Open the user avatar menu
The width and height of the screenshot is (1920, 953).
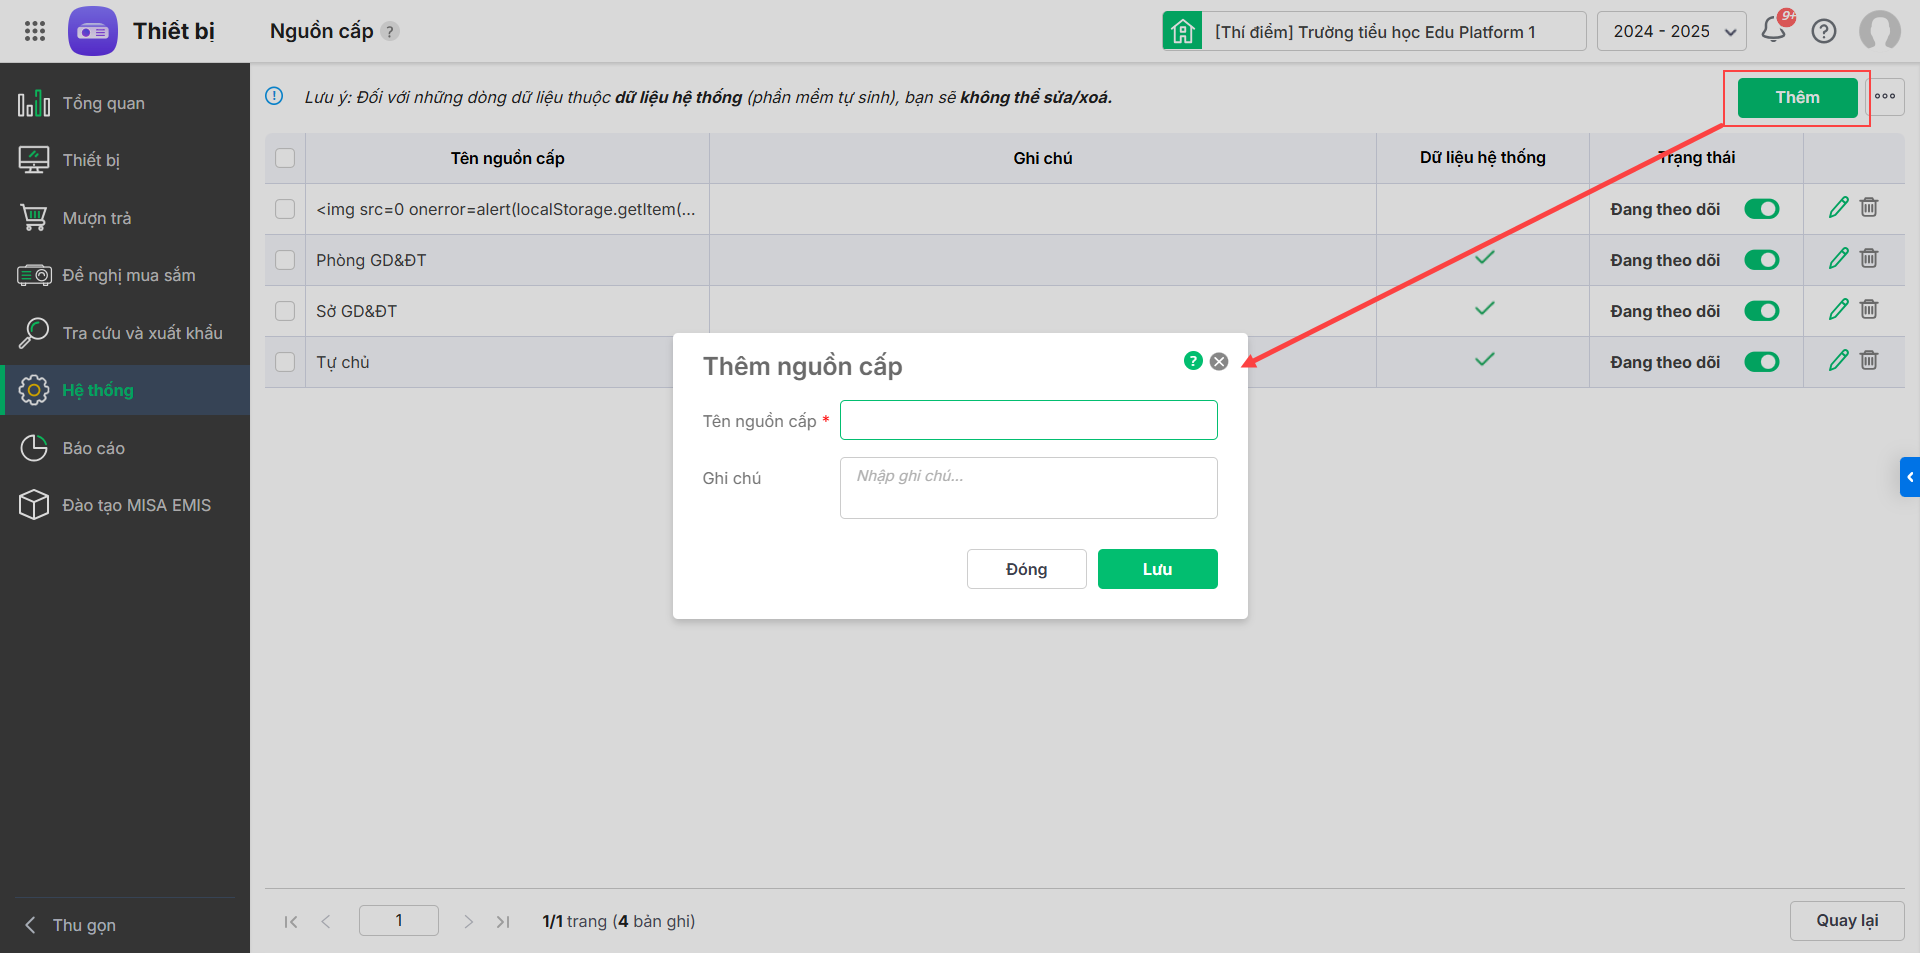pos(1880,31)
